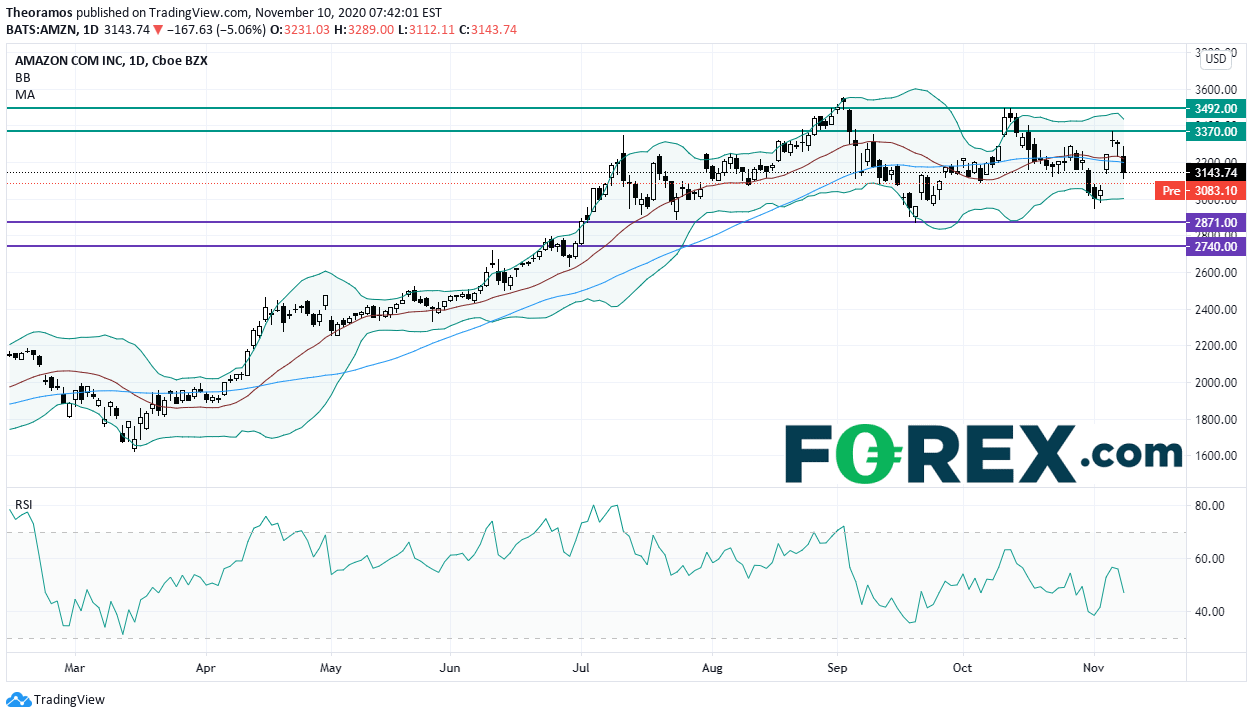Click the 2740.00 purple support label

1213,246
